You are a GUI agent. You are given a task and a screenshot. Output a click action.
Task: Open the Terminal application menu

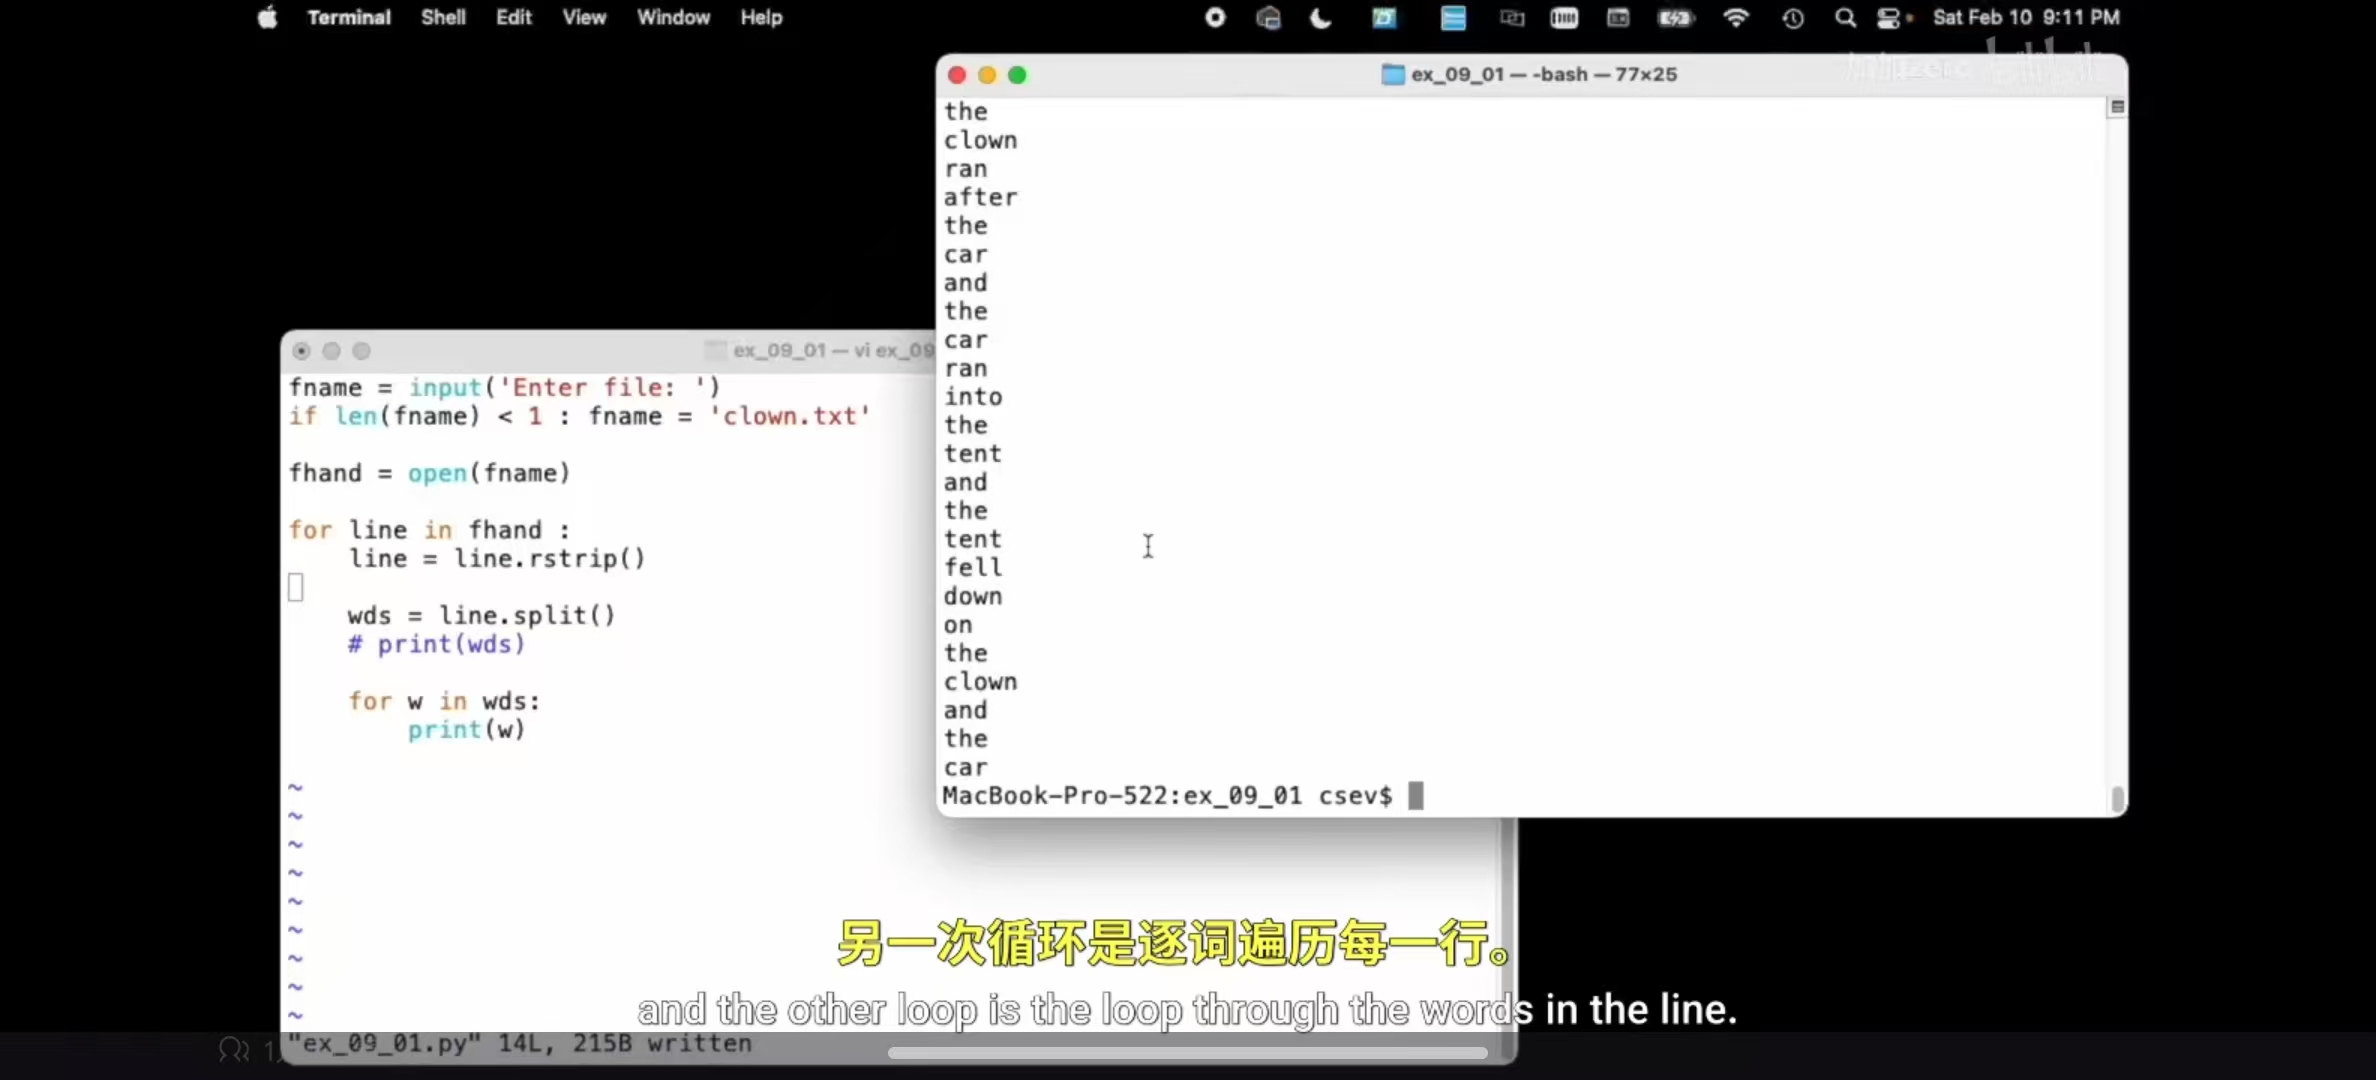tap(349, 18)
